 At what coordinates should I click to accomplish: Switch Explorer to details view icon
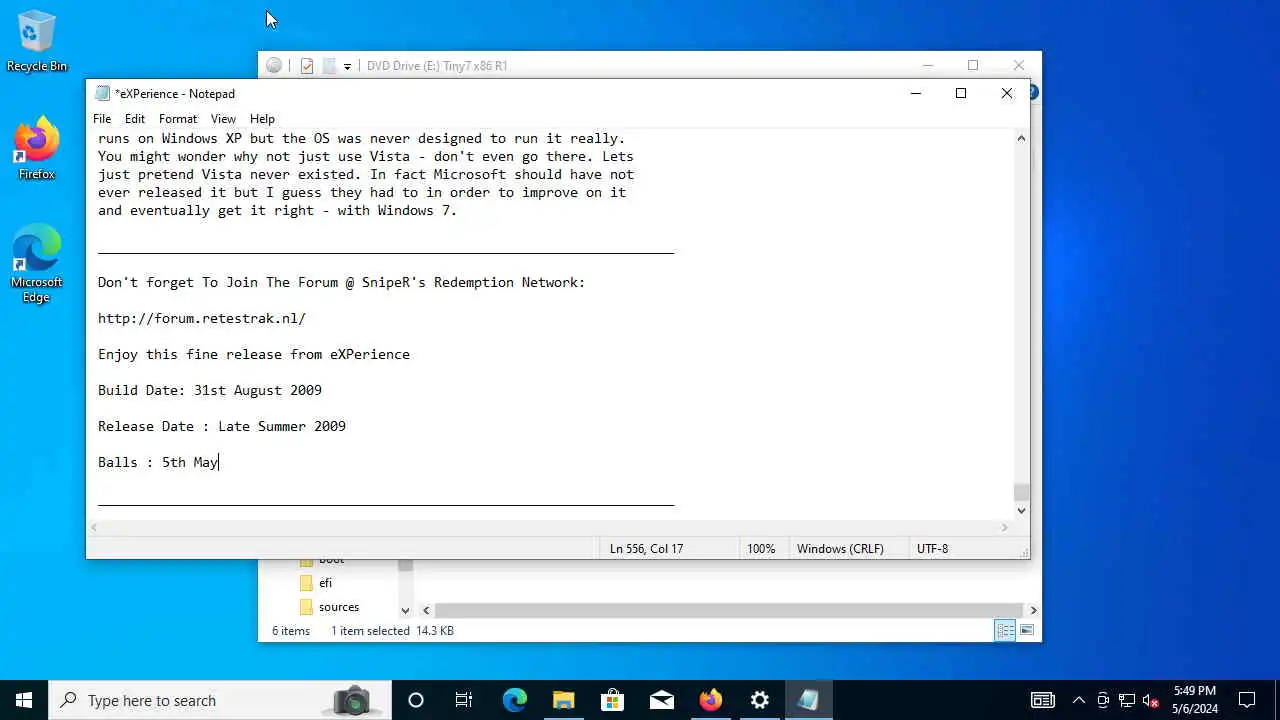point(1005,630)
